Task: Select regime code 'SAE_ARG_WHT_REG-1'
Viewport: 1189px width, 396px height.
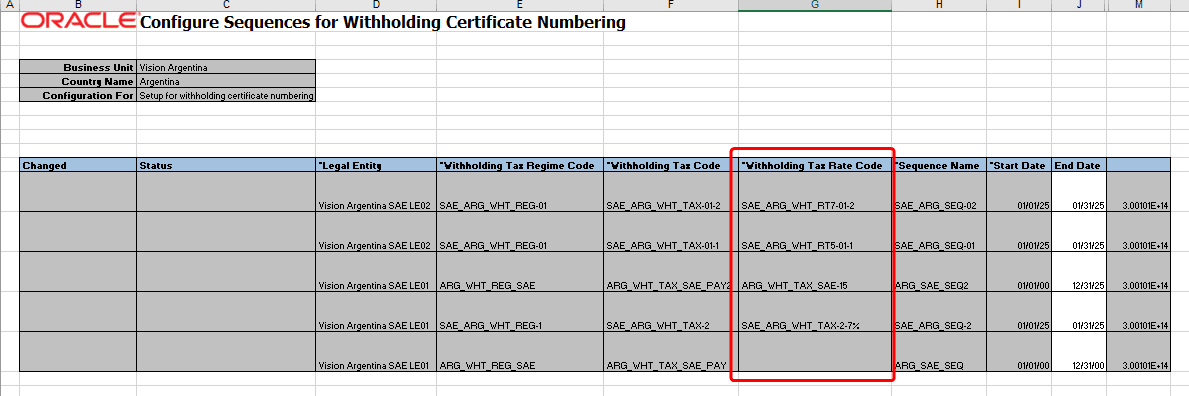Action: (x=520, y=312)
